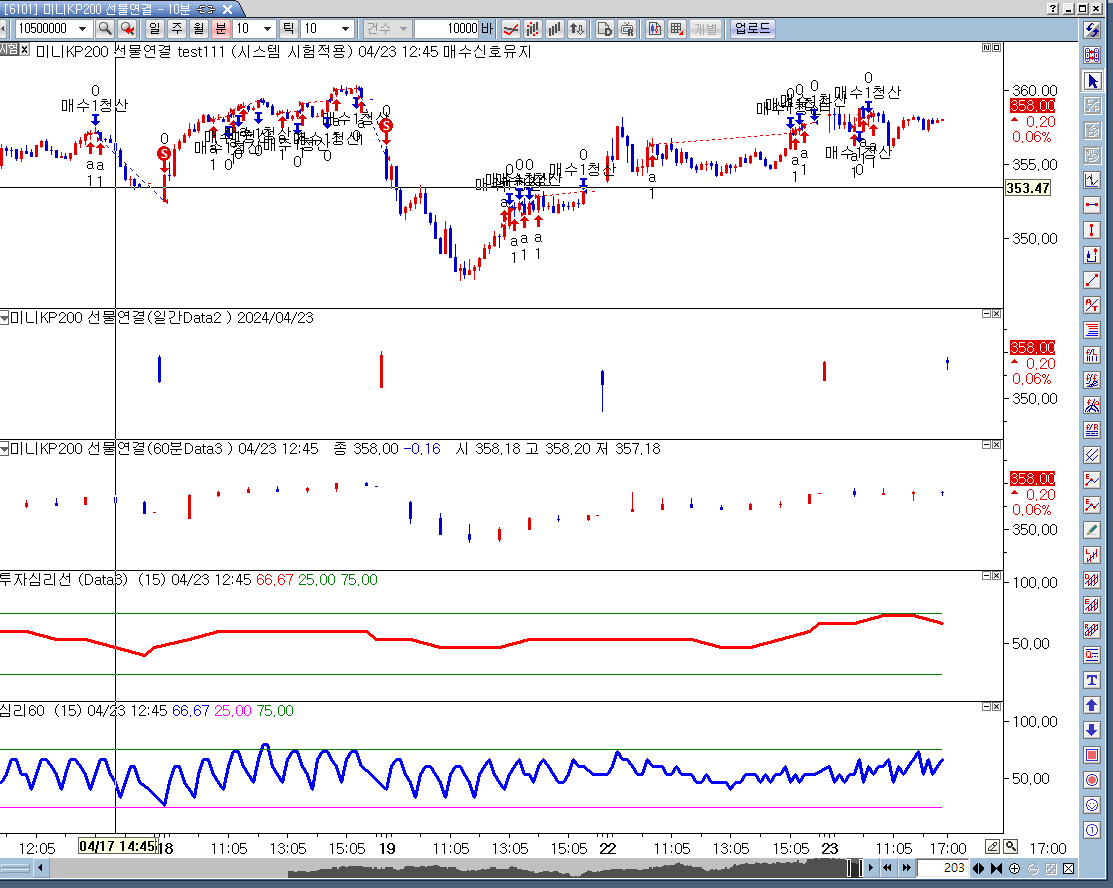Select the arrow pointer tool in right sidebar
Image resolution: width=1113 pixels, height=888 pixels.
click(x=1092, y=80)
